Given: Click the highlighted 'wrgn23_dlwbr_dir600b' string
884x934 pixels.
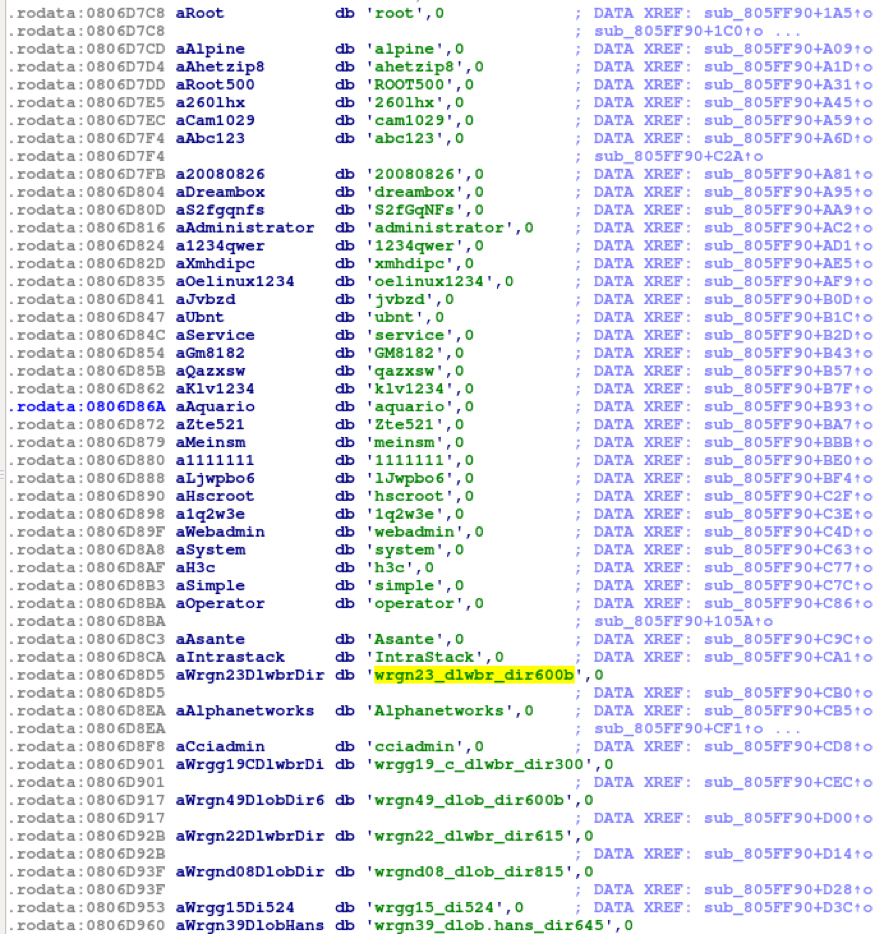Looking at the screenshot, I should (x=474, y=675).
